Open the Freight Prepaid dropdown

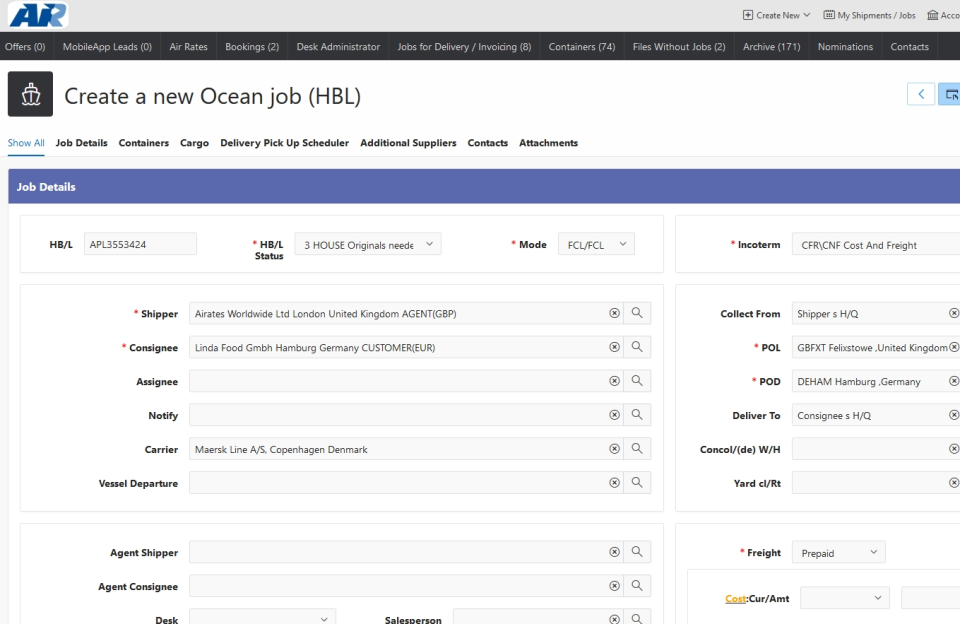click(x=839, y=551)
